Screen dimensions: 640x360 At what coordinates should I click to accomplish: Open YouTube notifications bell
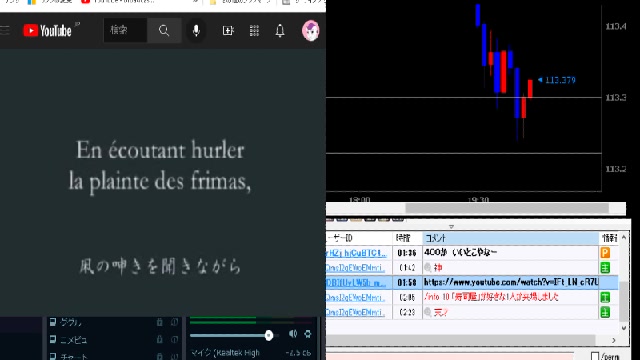tap(280, 31)
